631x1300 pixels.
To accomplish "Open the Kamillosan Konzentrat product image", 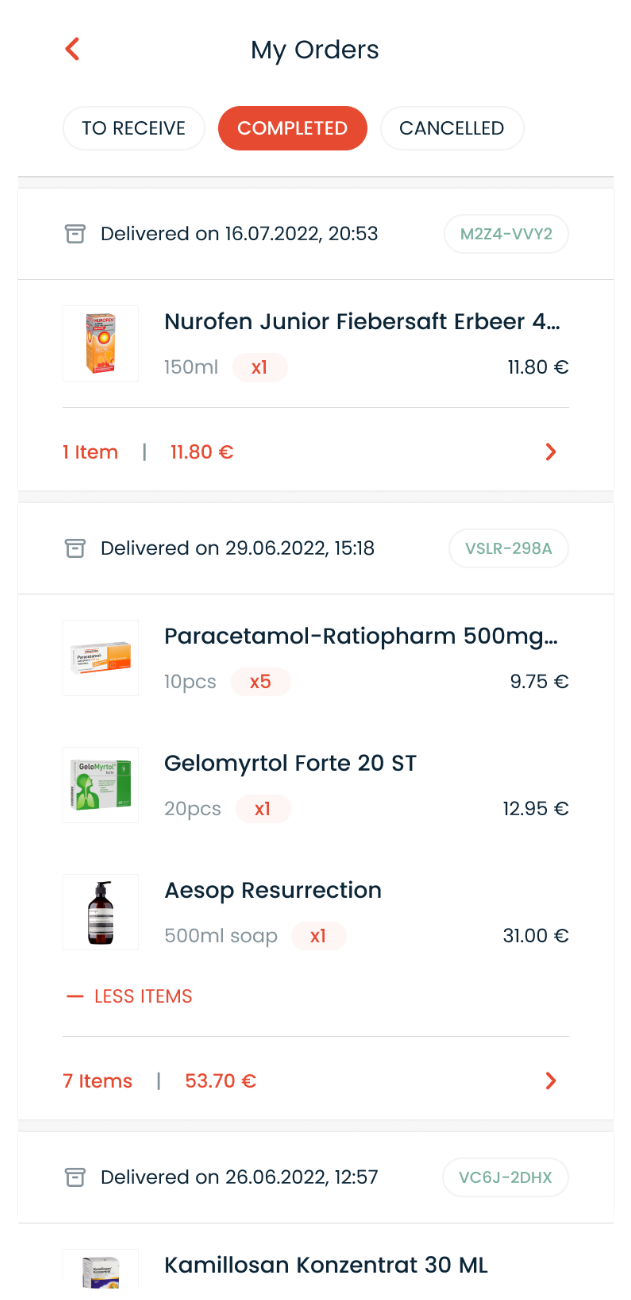I will coord(100,1270).
